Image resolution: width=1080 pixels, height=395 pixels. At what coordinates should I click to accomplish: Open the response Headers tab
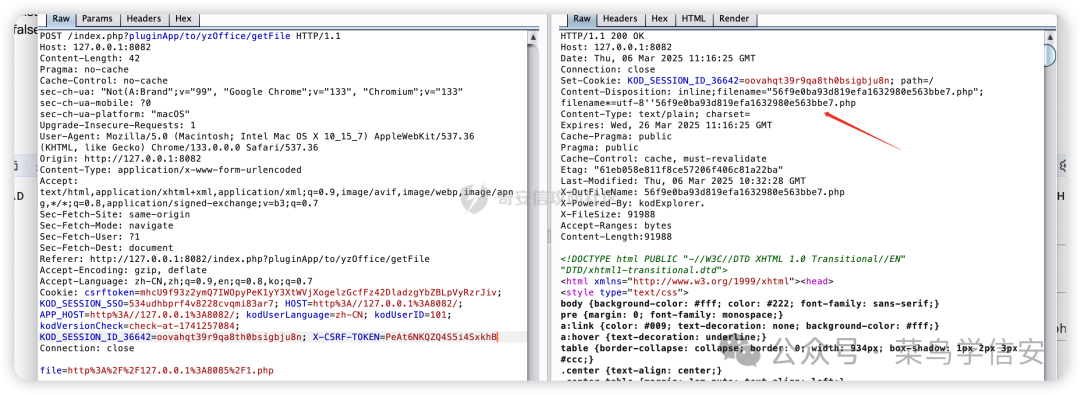621,19
